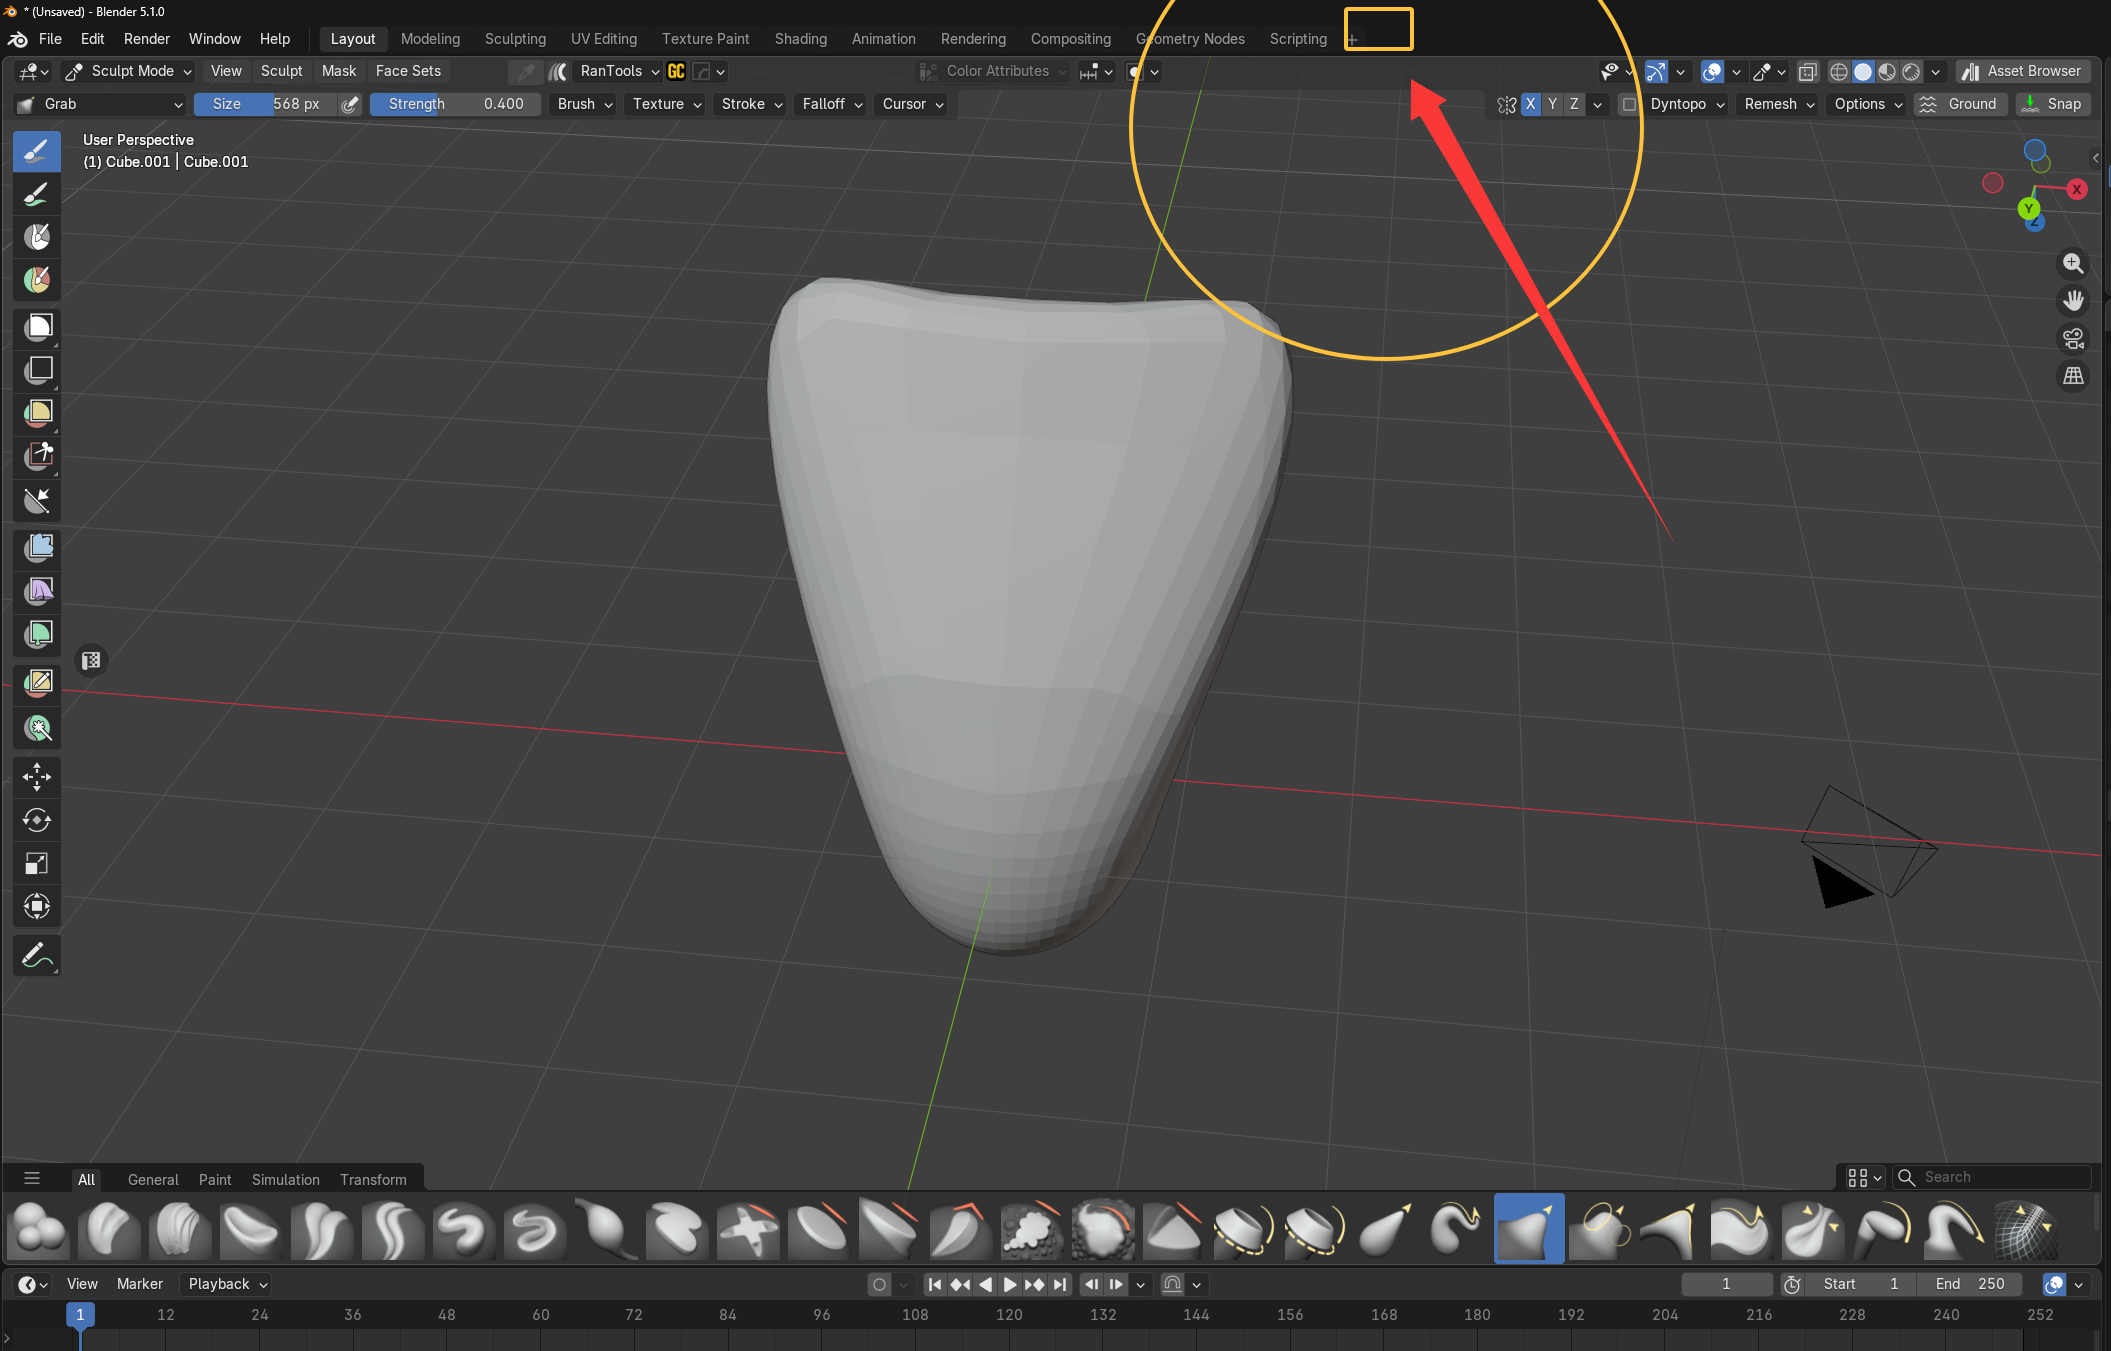Click the size pressure pen icon
Viewport: 2111px width, 1351px height.
coord(349,104)
